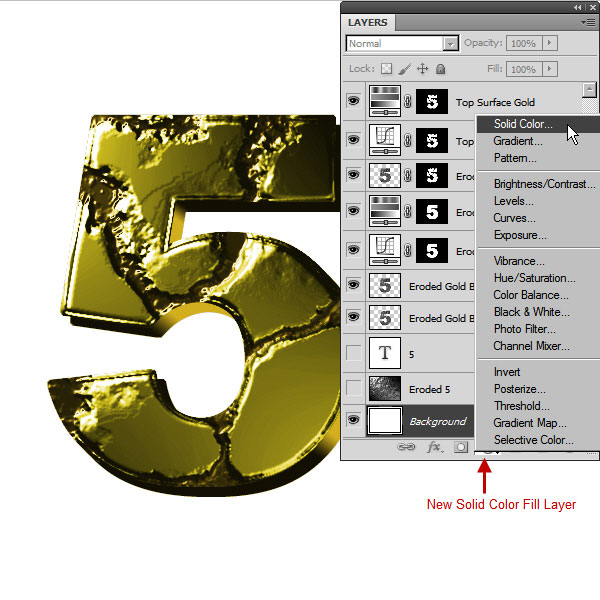600x600 pixels.
Task: Hide the fifth layer curves with 5 mask
Action: (x=353, y=250)
